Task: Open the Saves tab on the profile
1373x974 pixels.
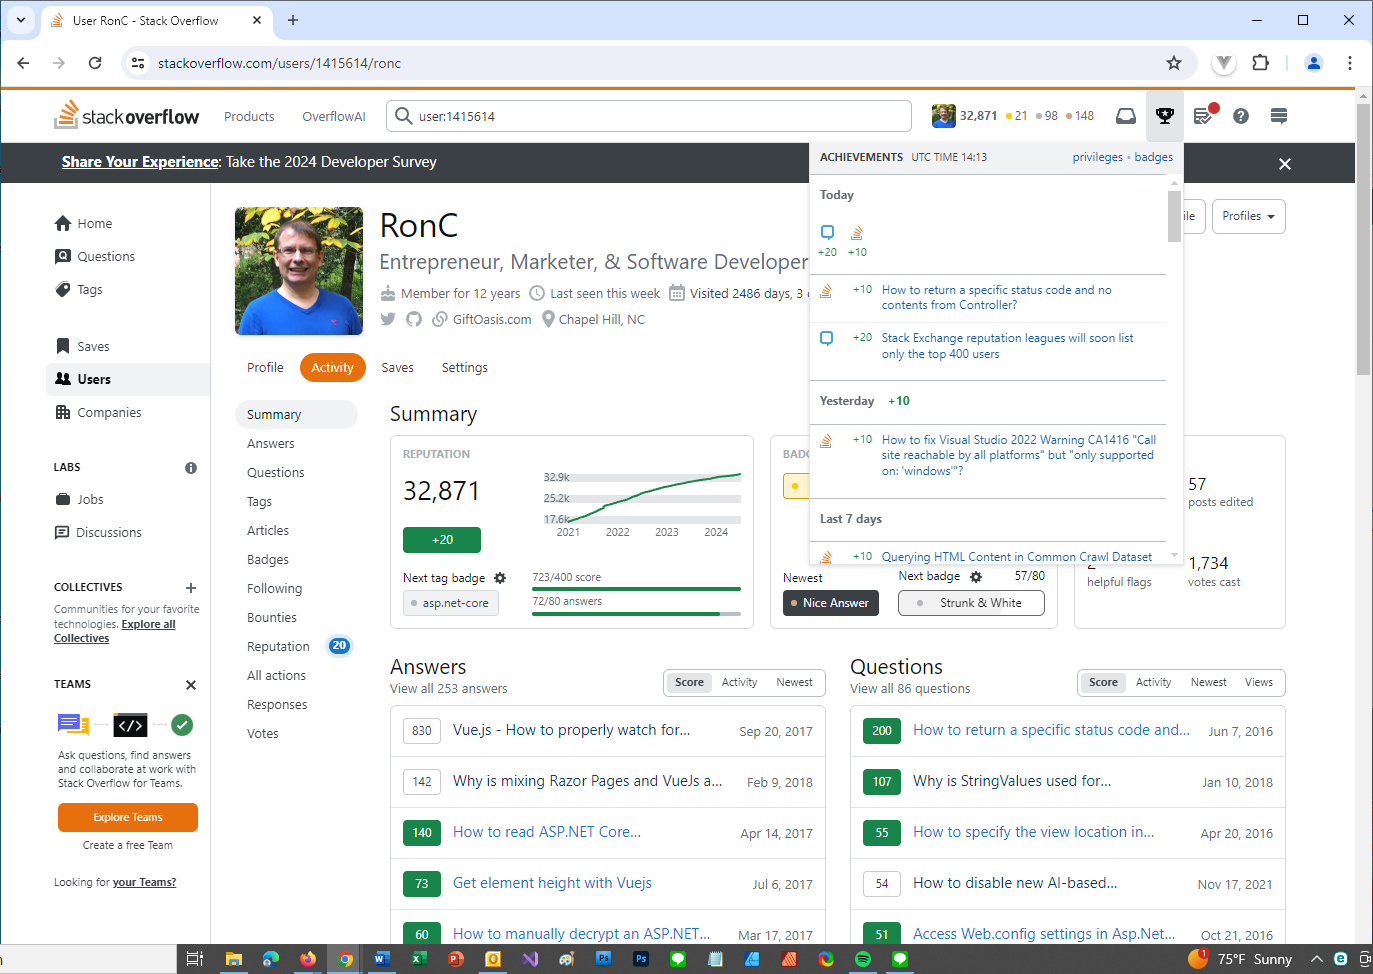Action: coord(397,368)
